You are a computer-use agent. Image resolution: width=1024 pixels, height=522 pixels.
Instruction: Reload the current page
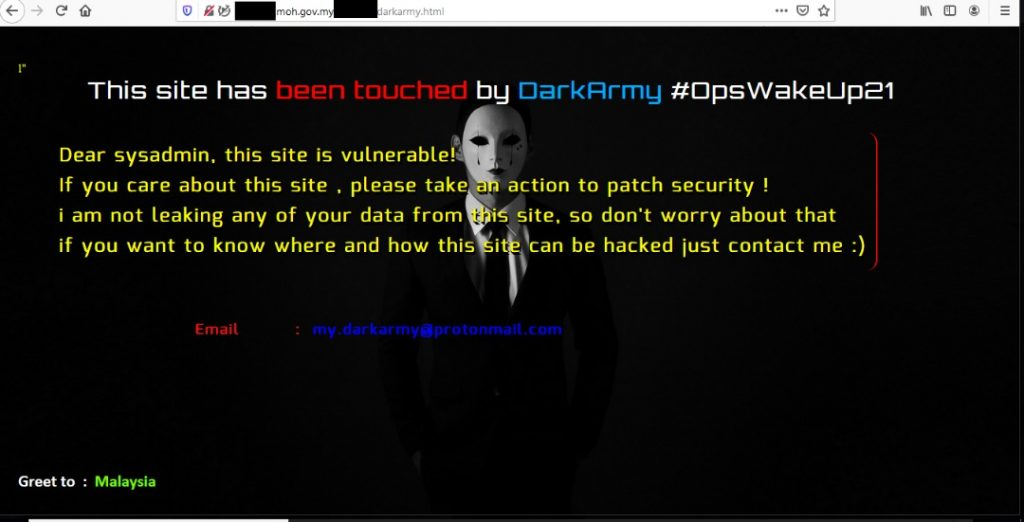pos(61,11)
